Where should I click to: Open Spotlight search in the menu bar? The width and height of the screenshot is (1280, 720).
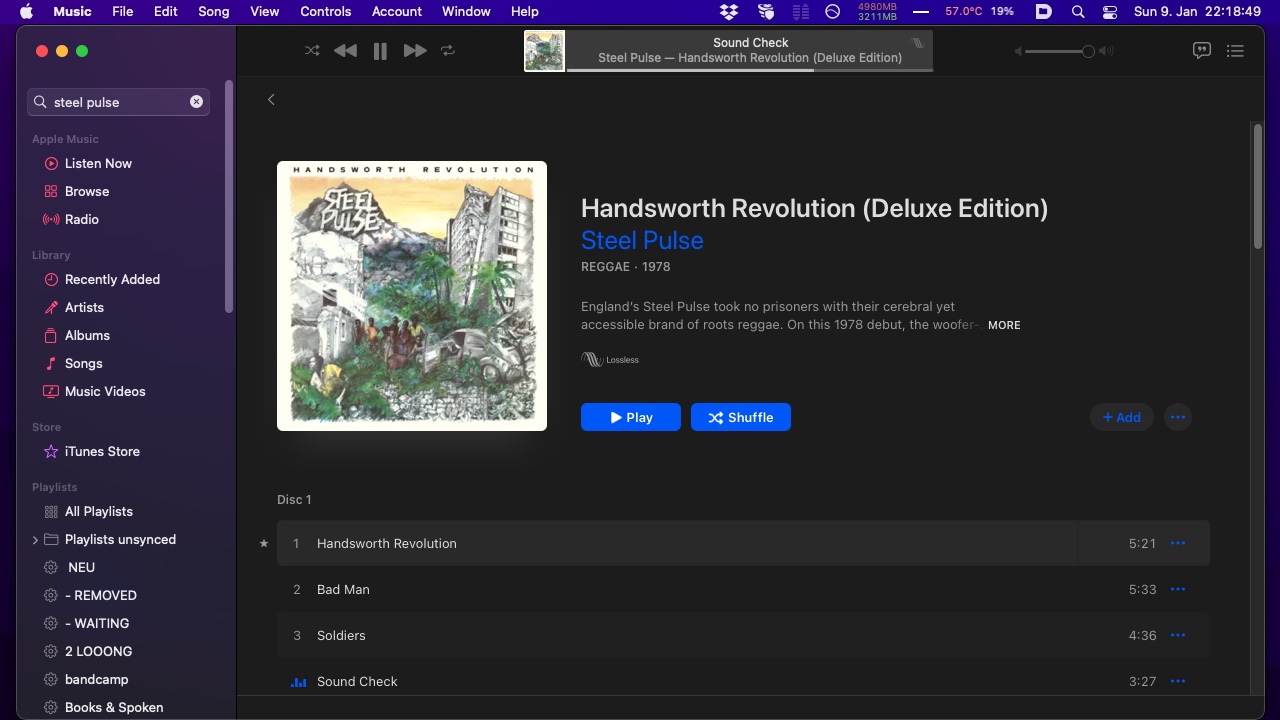coord(1078,11)
